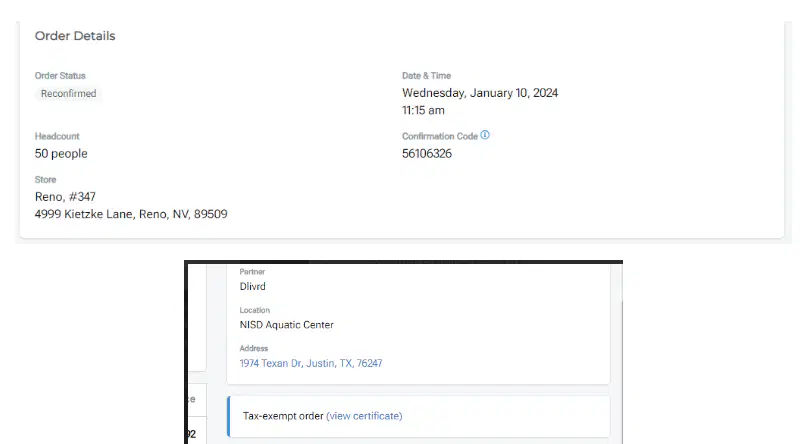Click the Confirmation Code label
Viewport: 809px width, 444px height.
(440, 136)
